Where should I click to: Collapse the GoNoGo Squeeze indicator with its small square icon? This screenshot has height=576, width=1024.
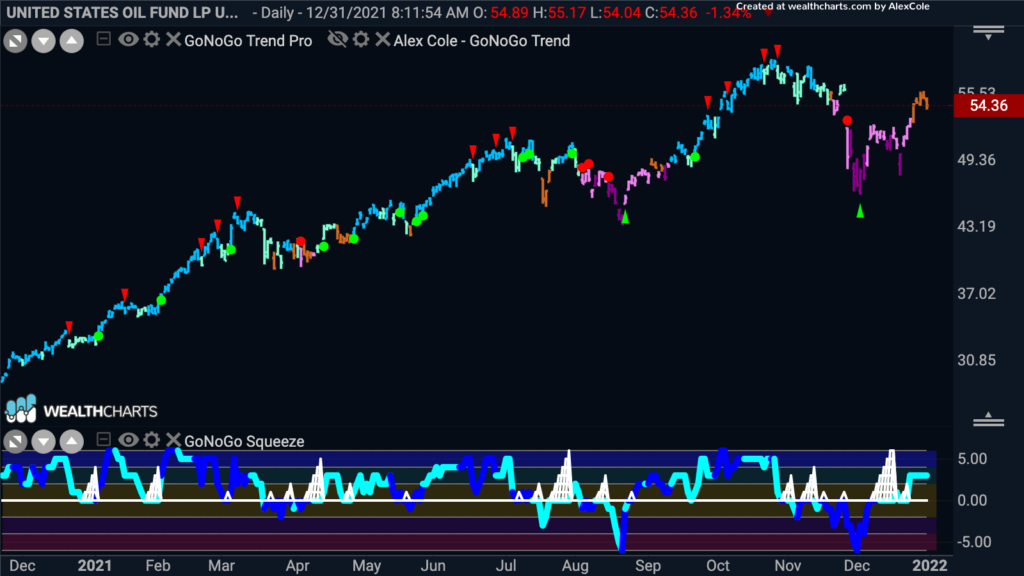[103, 440]
